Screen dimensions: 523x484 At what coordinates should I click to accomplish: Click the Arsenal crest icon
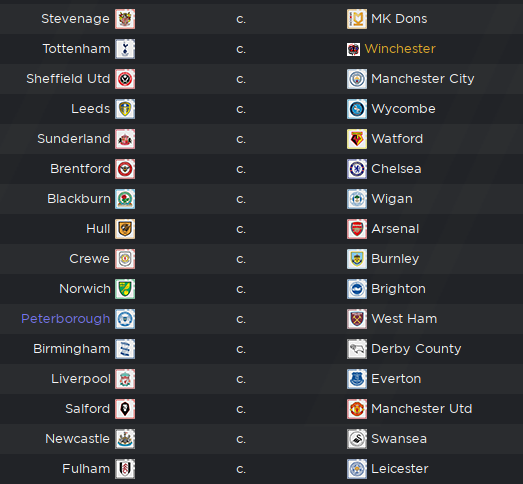[x=357, y=229]
